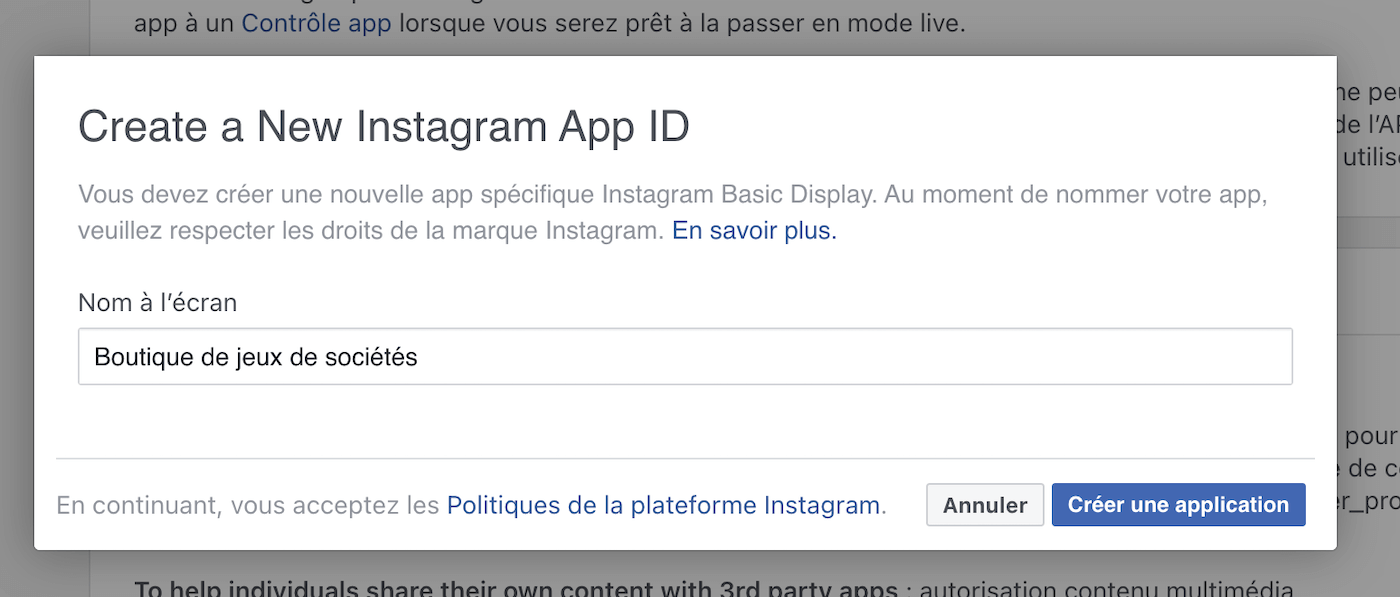Click the Instagram Basic Display description paragraph

coord(673,212)
